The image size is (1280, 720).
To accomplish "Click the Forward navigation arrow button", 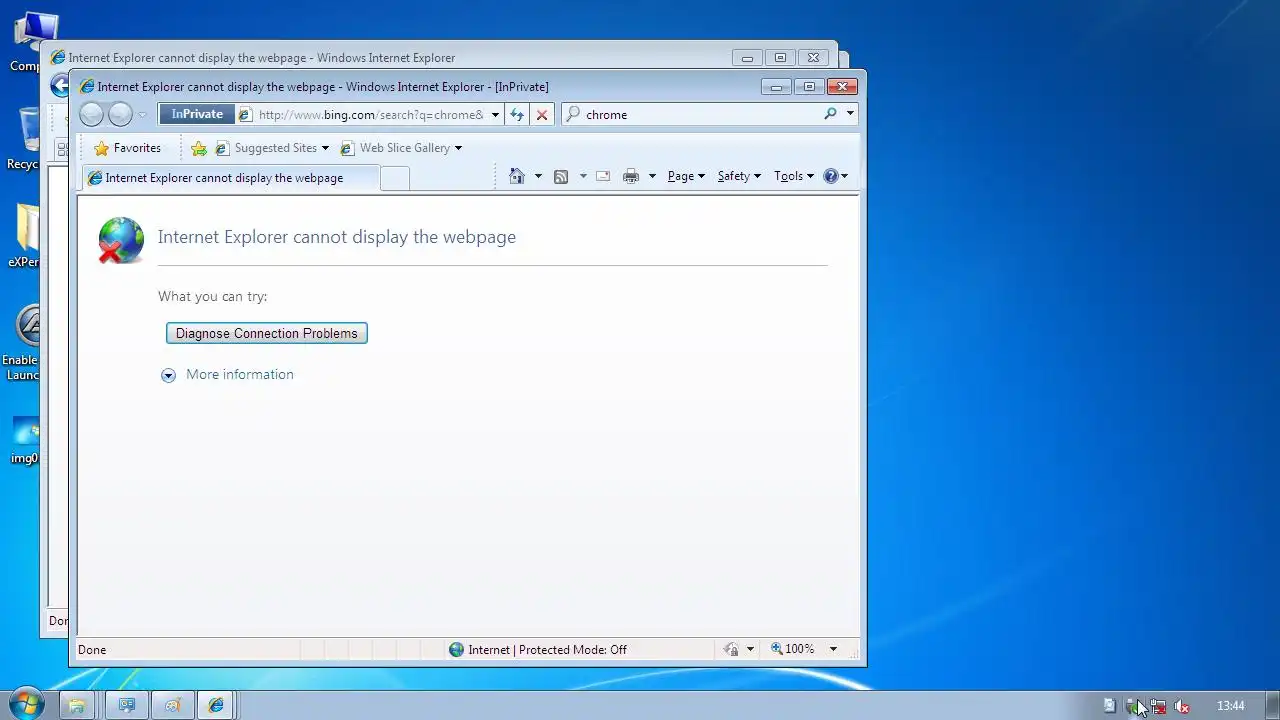I will 120,114.
